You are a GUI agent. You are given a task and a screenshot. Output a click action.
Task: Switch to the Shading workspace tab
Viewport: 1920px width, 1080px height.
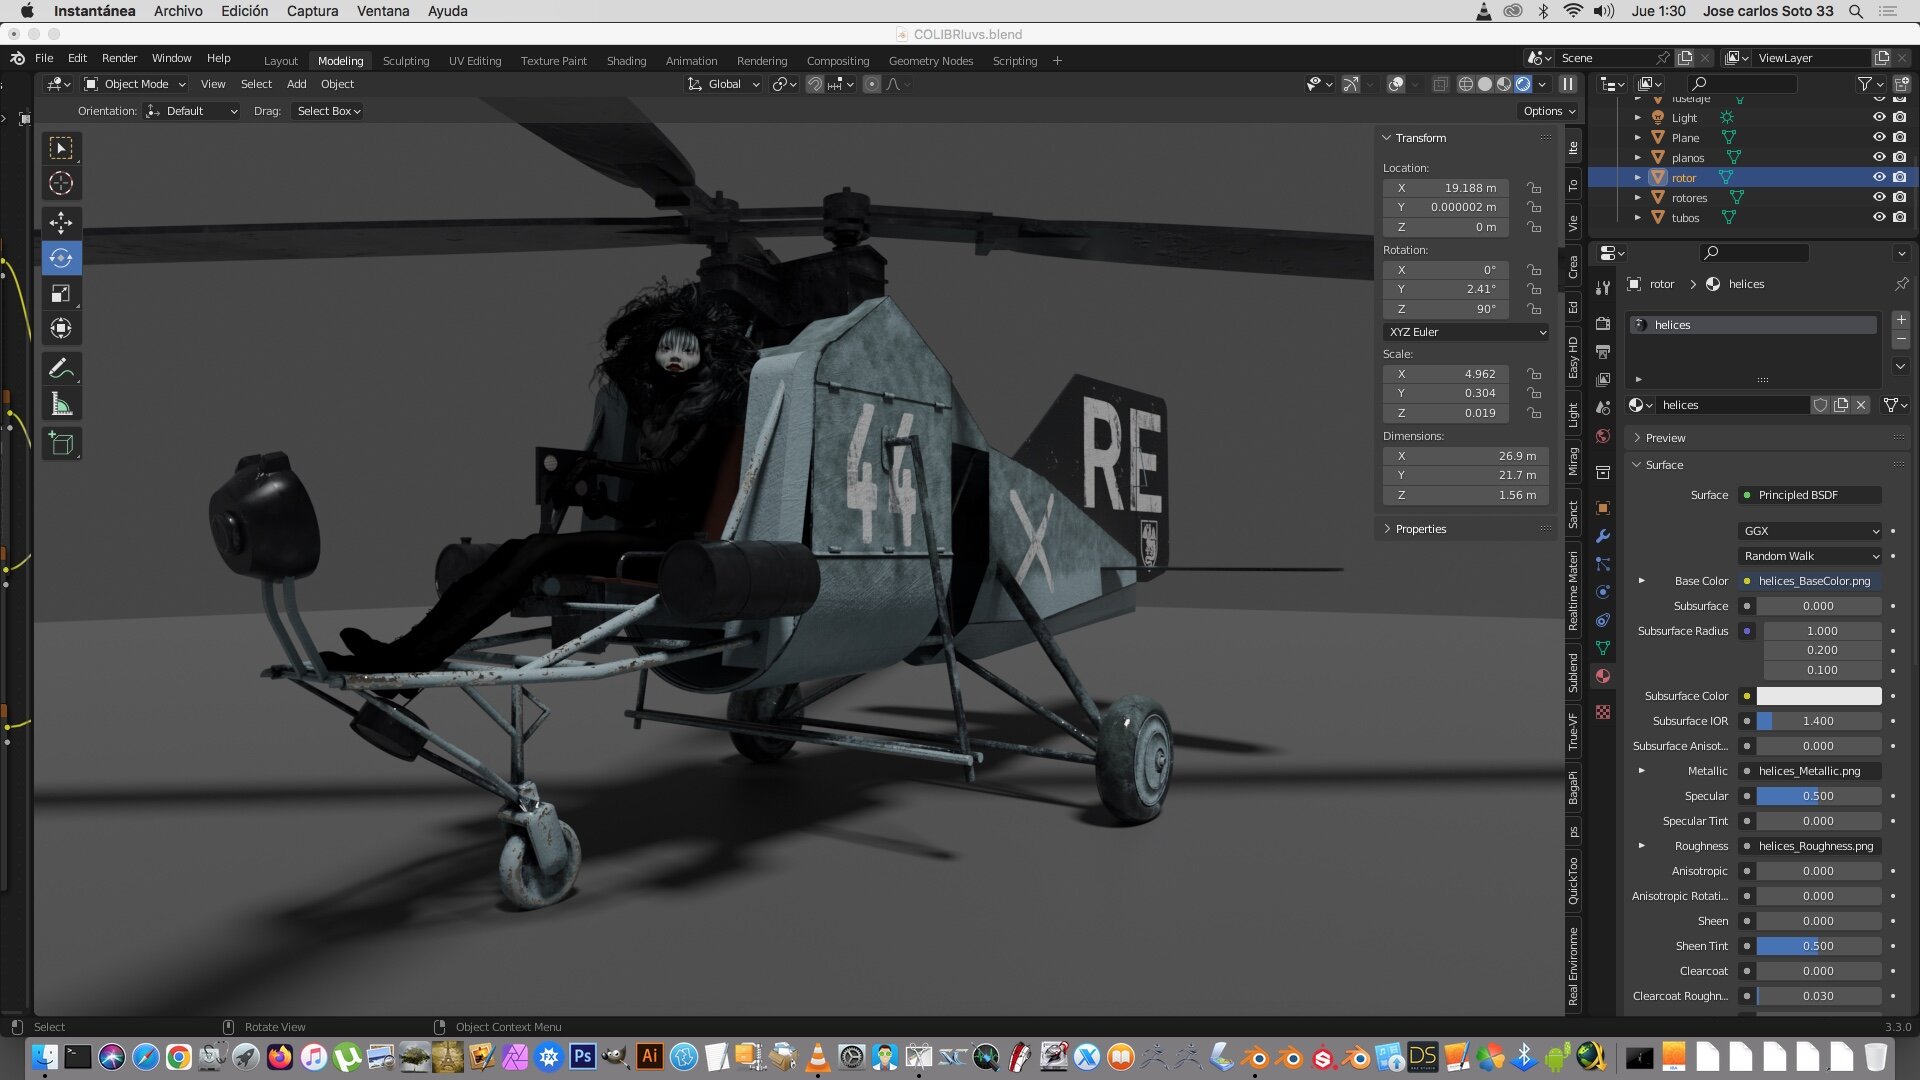pyautogui.click(x=626, y=61)
